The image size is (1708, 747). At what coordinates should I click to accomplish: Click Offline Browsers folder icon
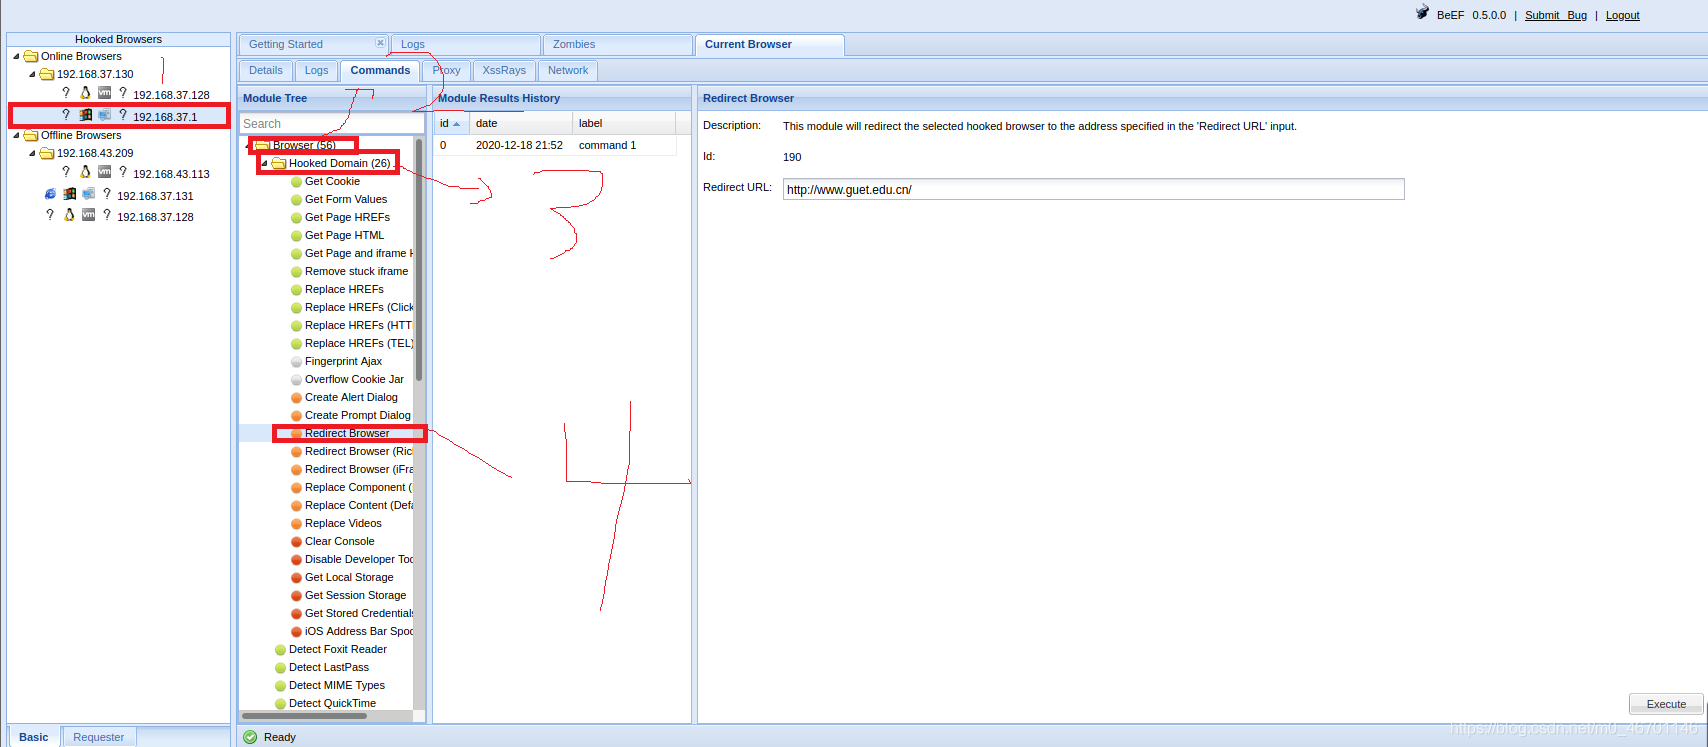click(31, 135)
